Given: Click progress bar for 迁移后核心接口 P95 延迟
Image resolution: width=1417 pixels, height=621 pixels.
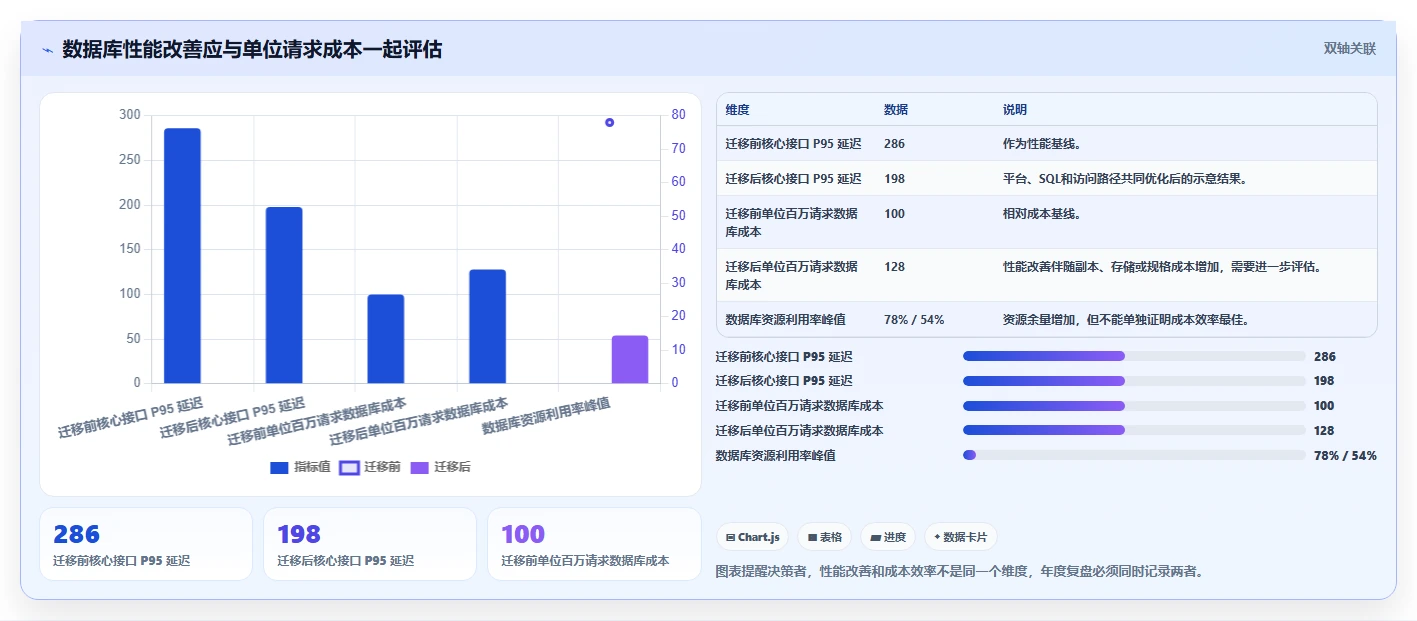Looking at the screenshot, I should [x=1134, y=381].
